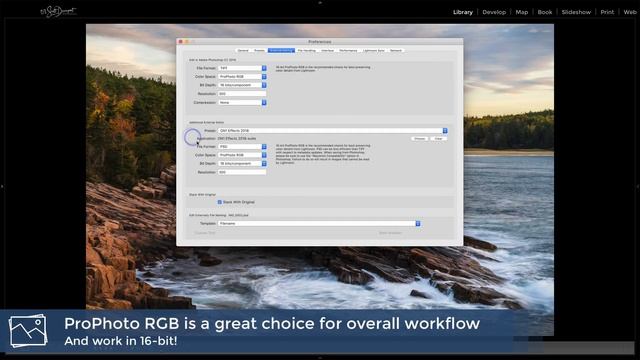Go to the File Handling tab
This screenshot has height=360, width=640.
307,51
